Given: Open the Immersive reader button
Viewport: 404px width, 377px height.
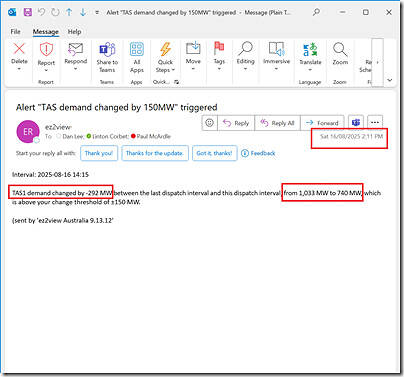Looking at the screenshot, I should tap(277, 49).
